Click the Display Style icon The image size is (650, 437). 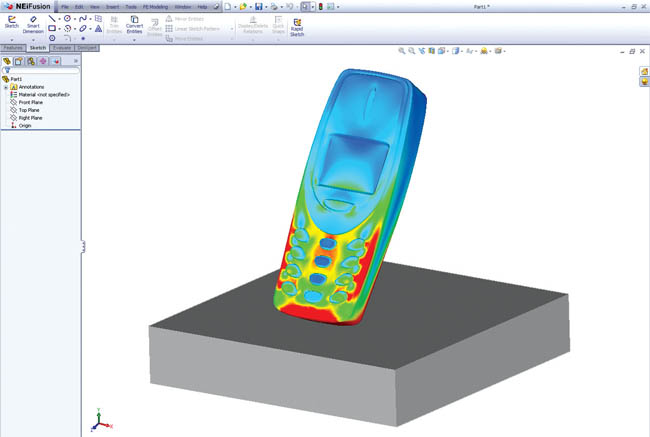pos(456,51)
